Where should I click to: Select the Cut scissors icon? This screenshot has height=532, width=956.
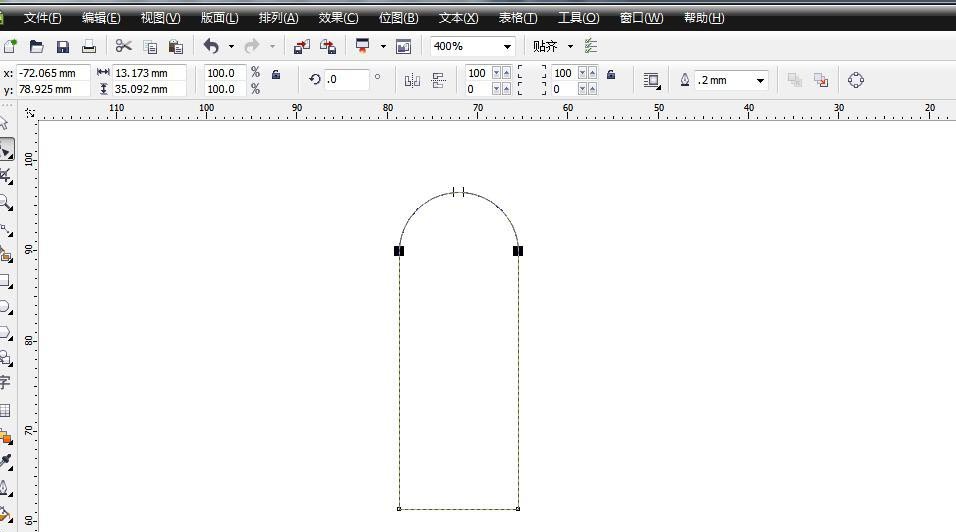(123, 46)
